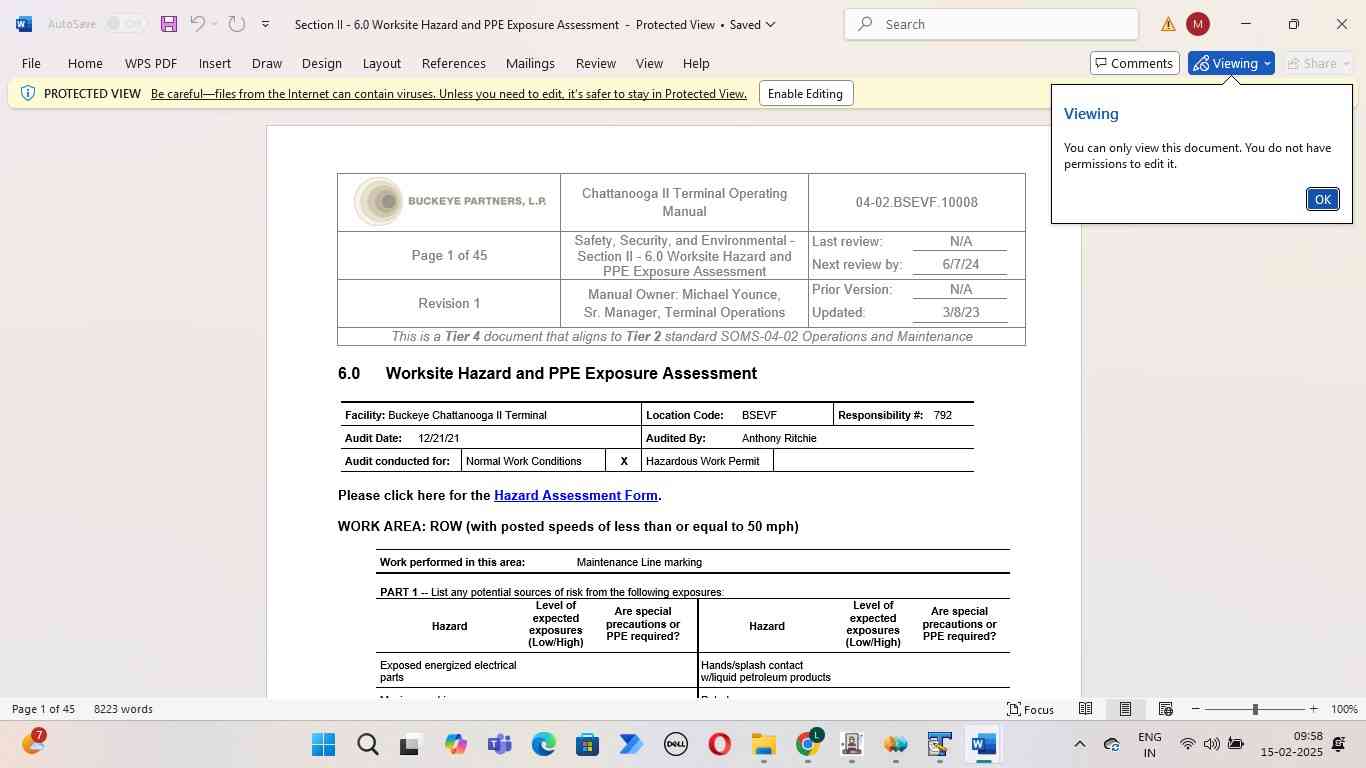Click the 8223 words count
1366x768 pixels.
pyautogui.click(x=123, y=709)
